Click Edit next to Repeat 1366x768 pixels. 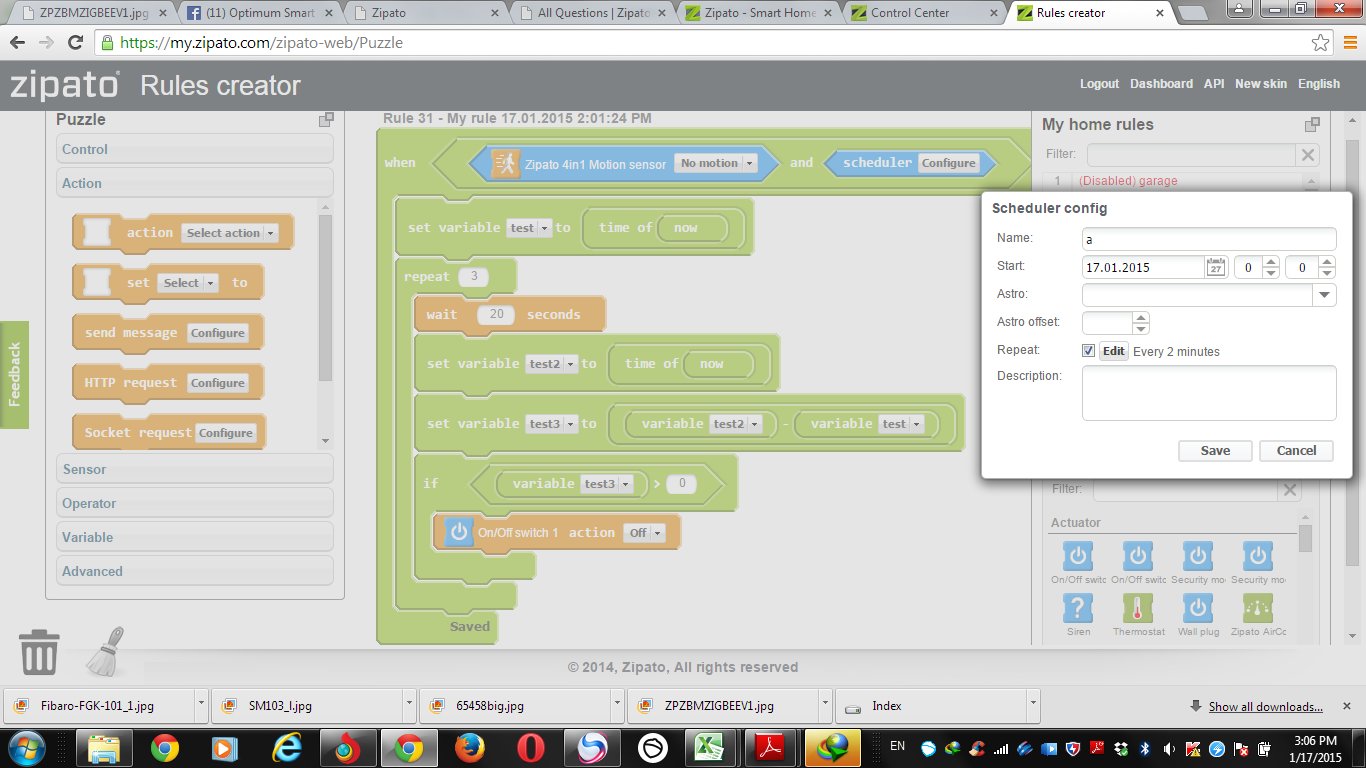coord(1114,351)
